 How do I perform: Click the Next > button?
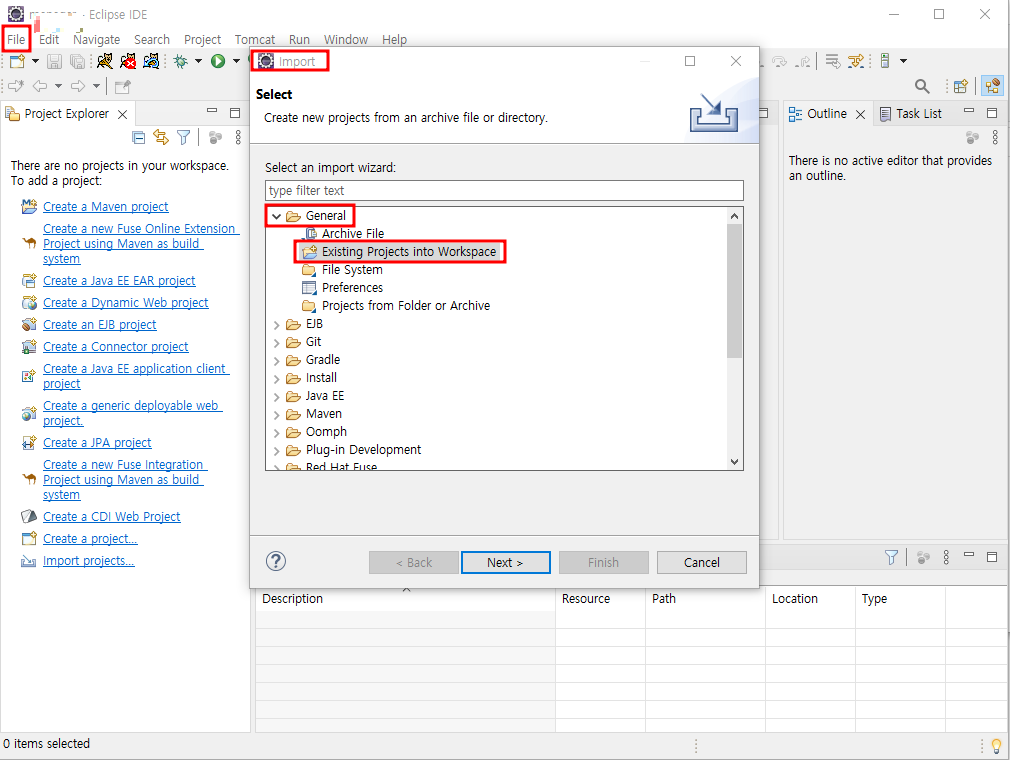point(506,562)
